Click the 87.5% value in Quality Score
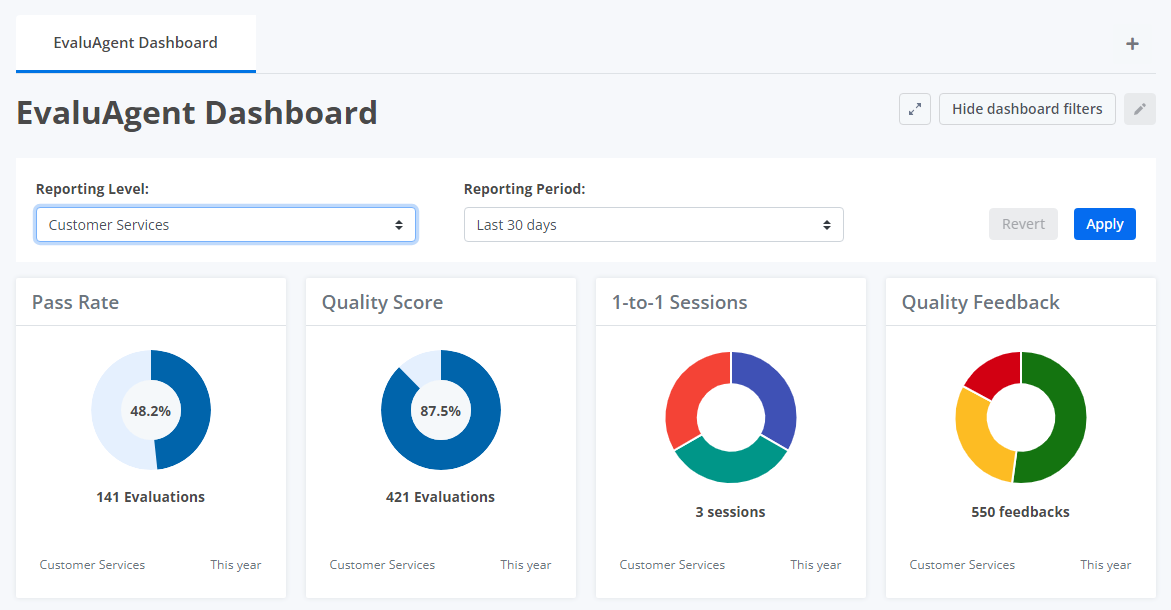The width and height of the screenshot is (1171, 610). (x=441, y=411)
